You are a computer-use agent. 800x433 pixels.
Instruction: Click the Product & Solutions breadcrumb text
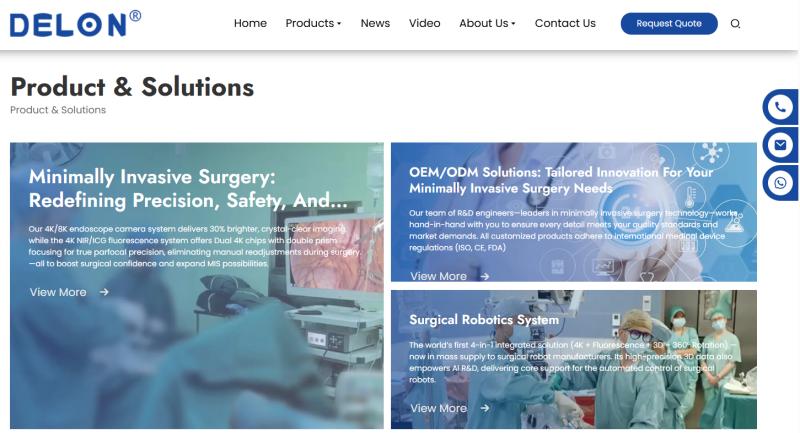(x=58, y=110)
